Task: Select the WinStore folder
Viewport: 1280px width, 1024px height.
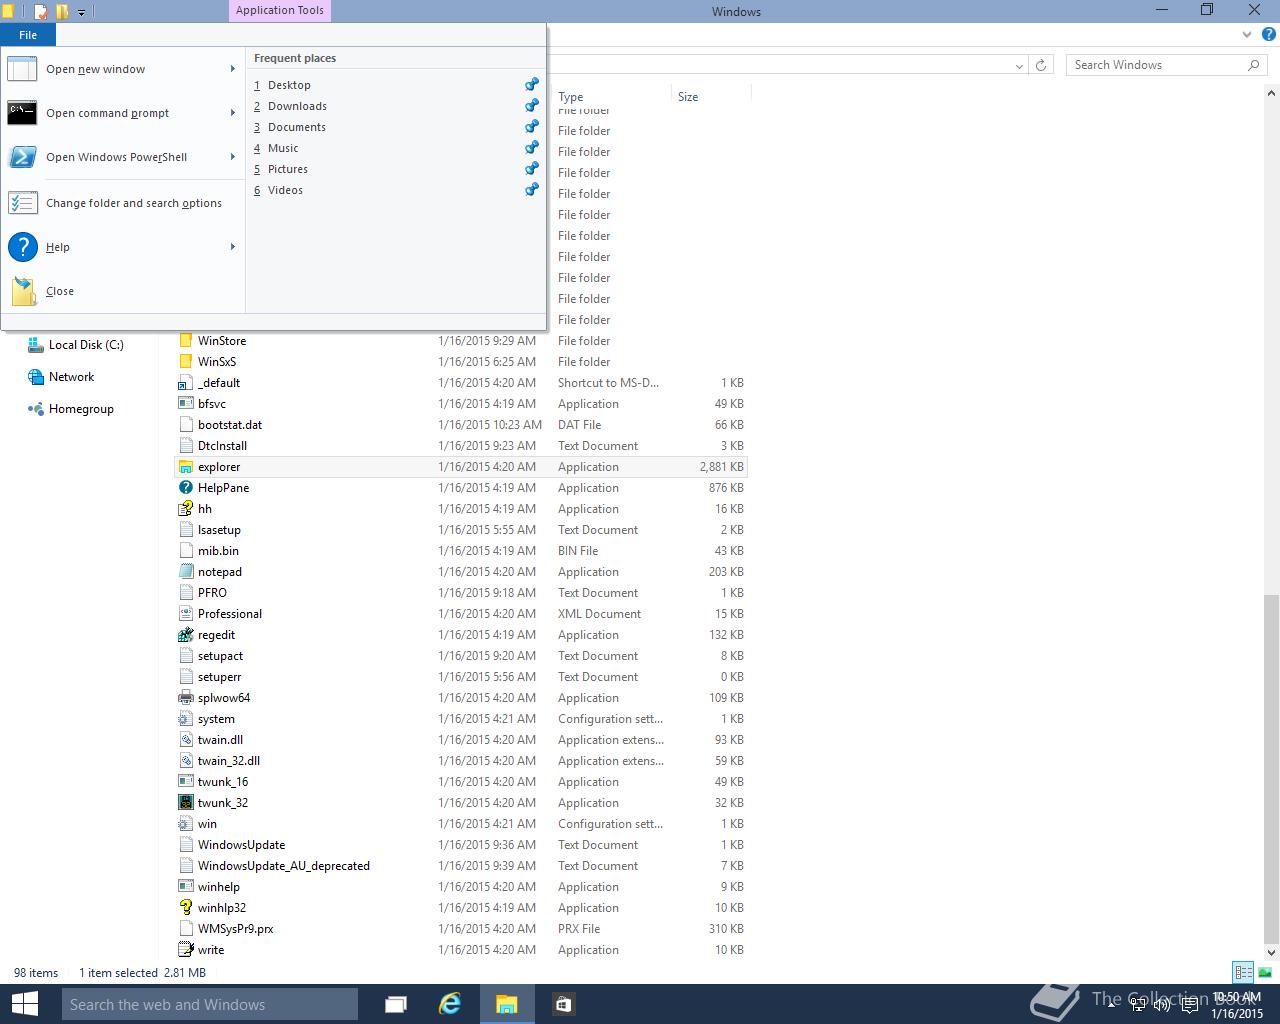Action: click(x=222, y=341)
